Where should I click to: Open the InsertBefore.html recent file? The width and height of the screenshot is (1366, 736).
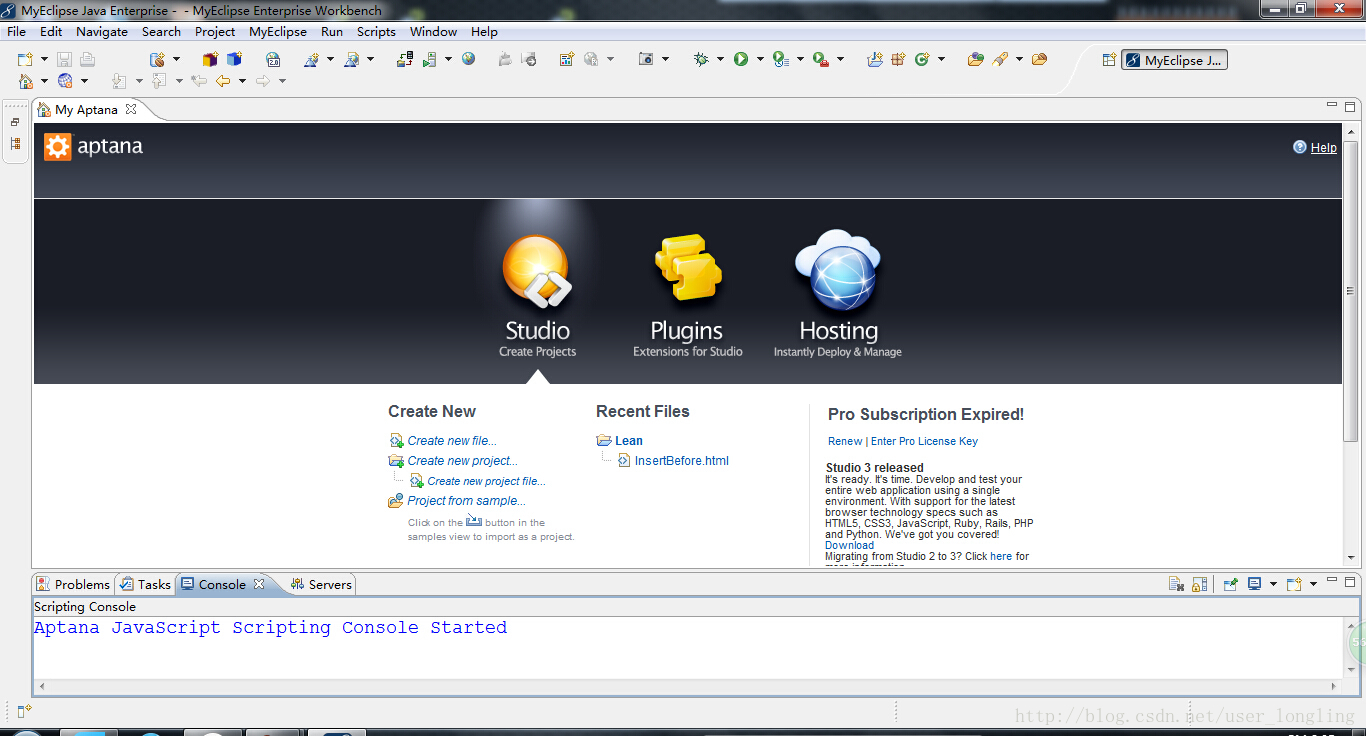tap(682, 461)
